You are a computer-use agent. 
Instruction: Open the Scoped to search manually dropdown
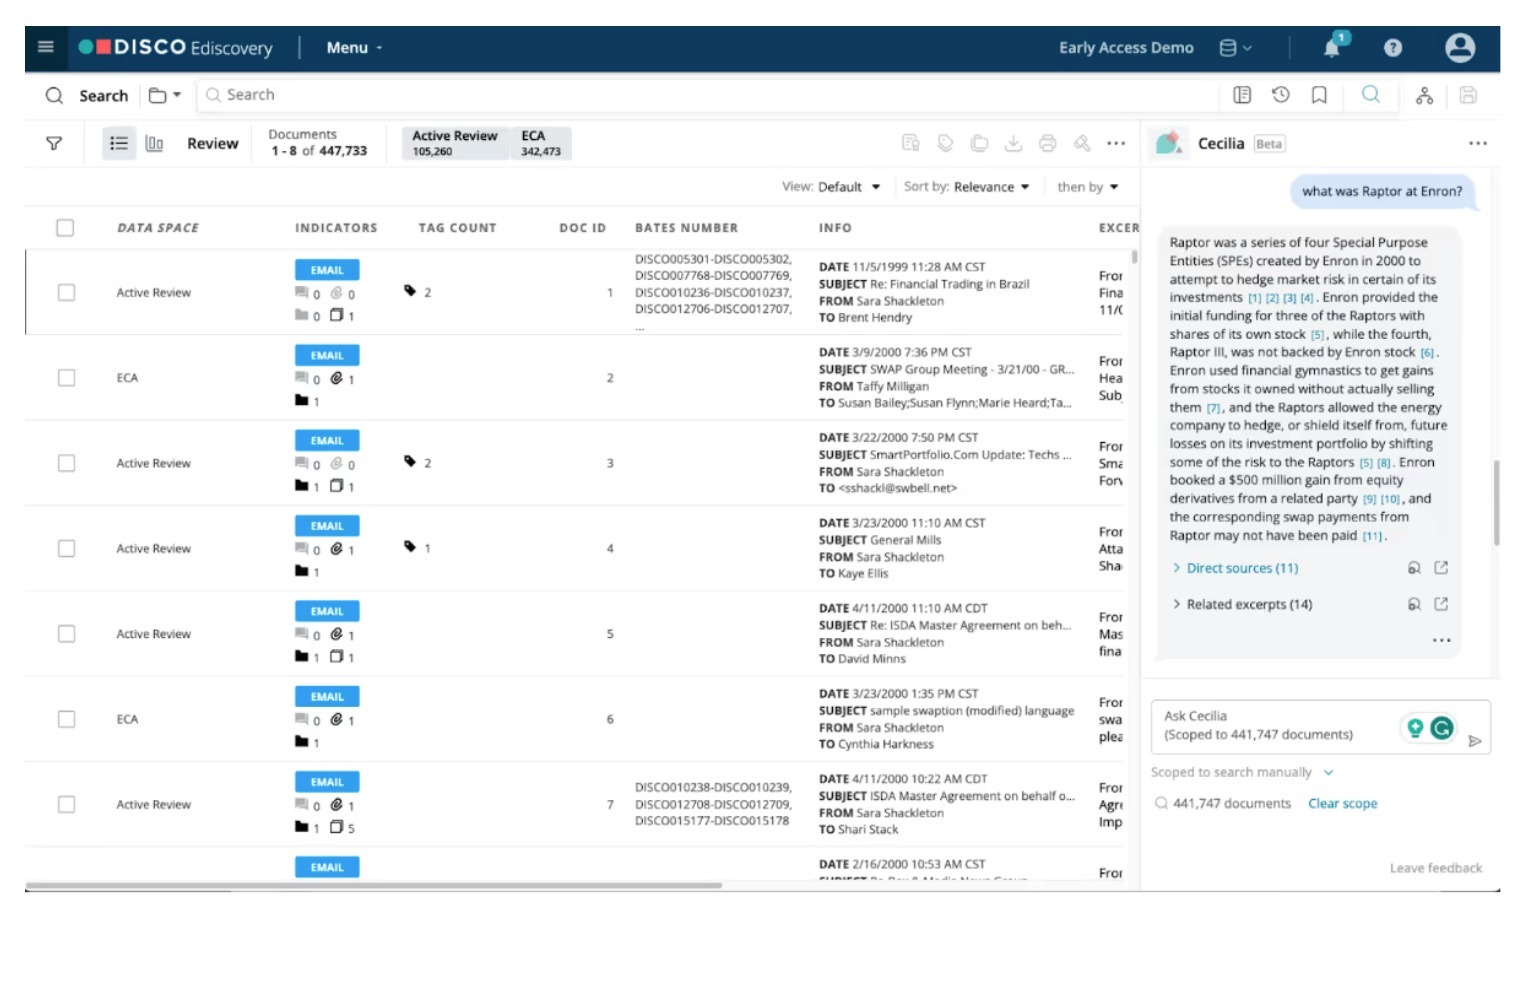1242,772
